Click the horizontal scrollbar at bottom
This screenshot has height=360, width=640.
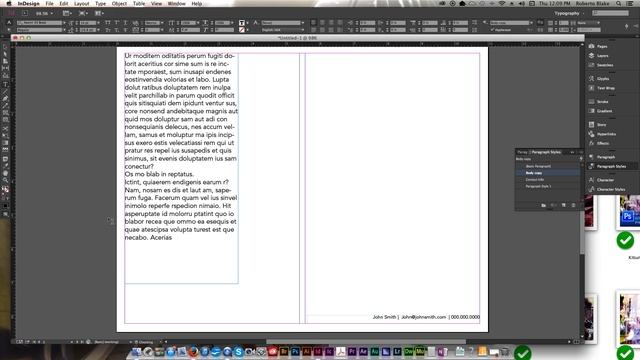(x=366, y=342)
